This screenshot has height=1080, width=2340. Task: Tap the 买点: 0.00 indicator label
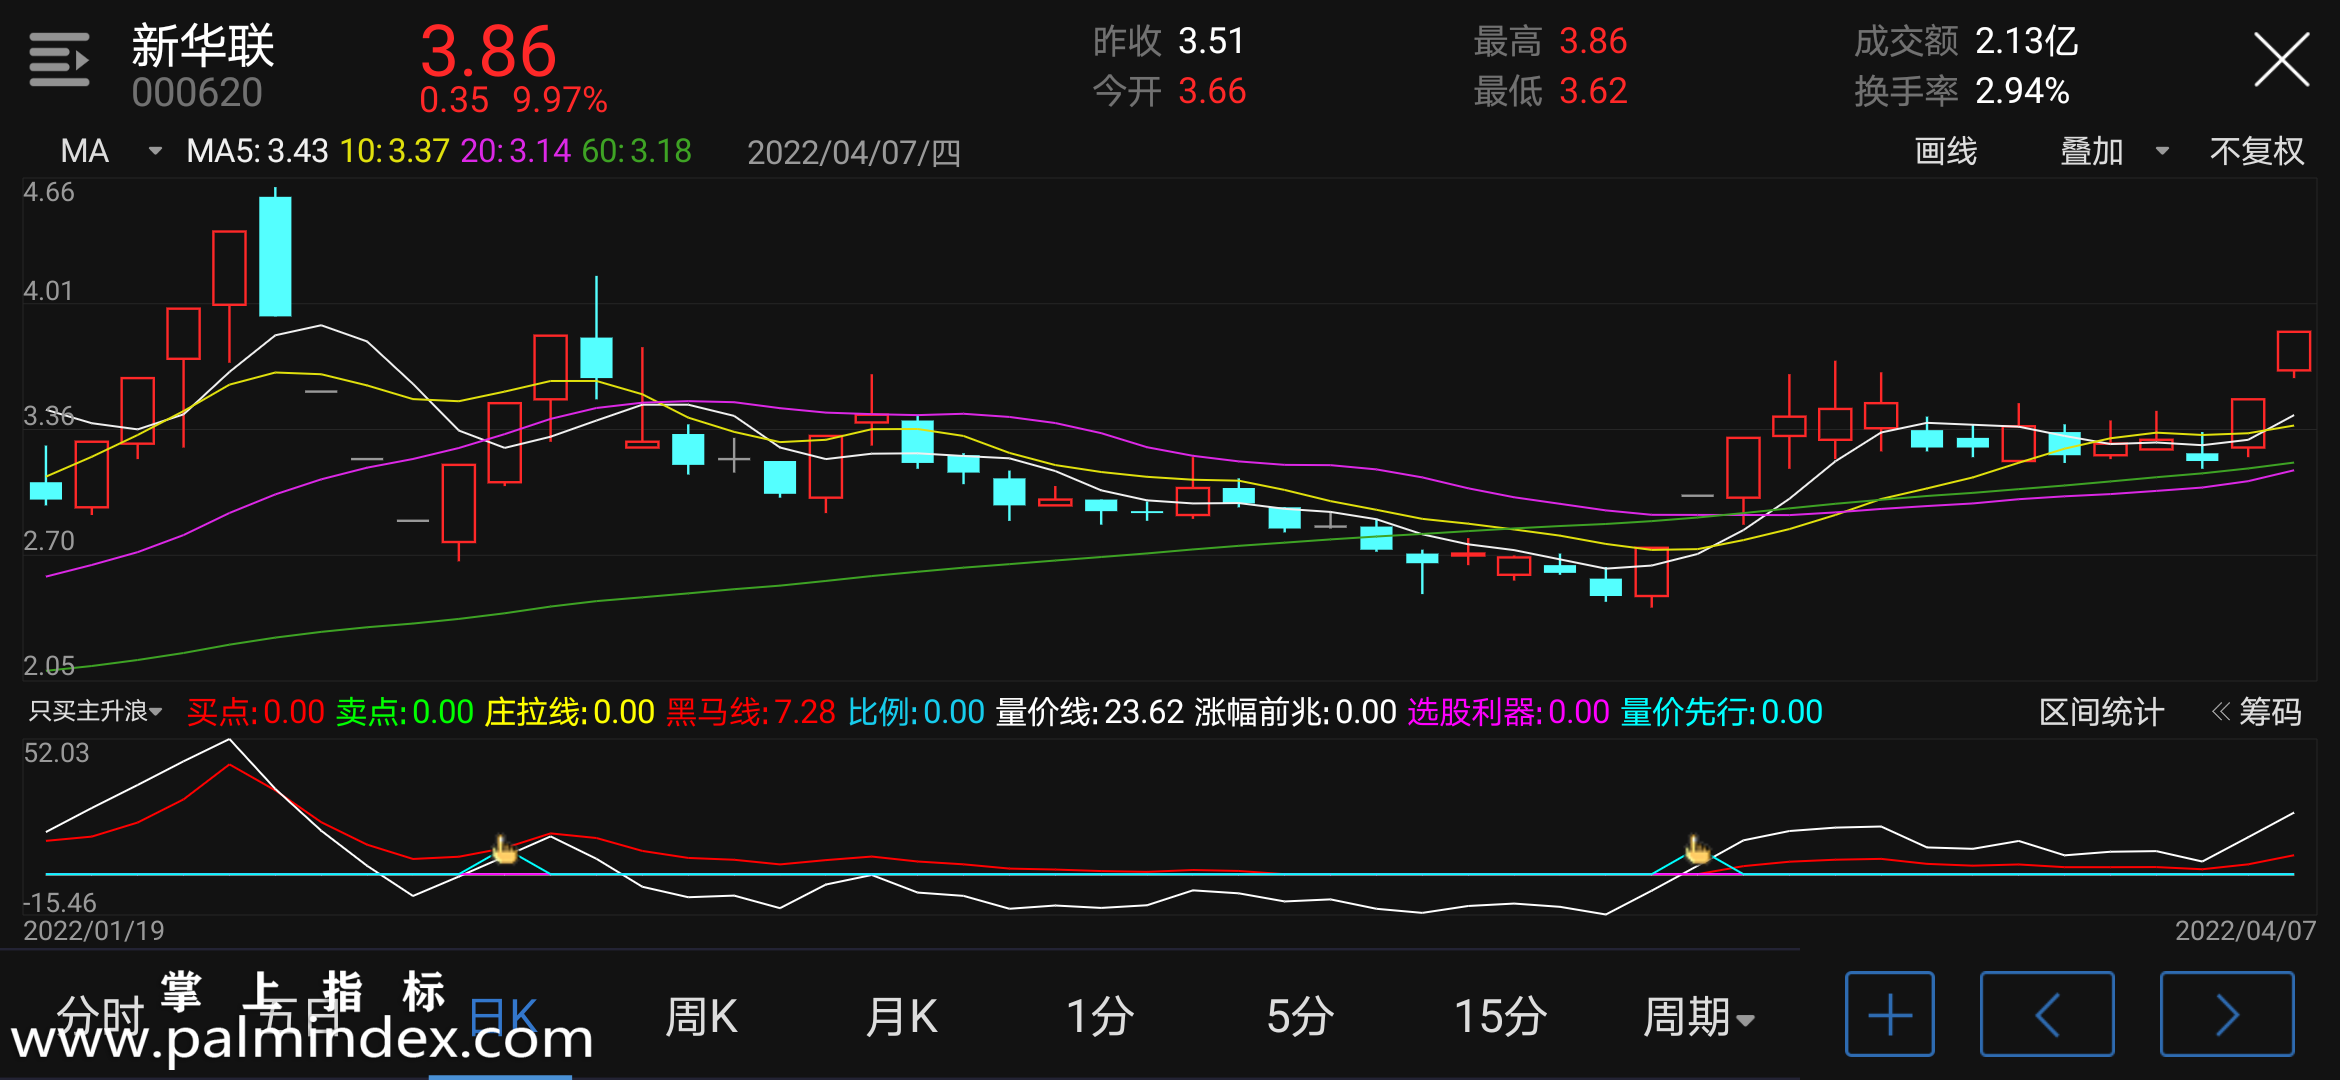point(256,712)
